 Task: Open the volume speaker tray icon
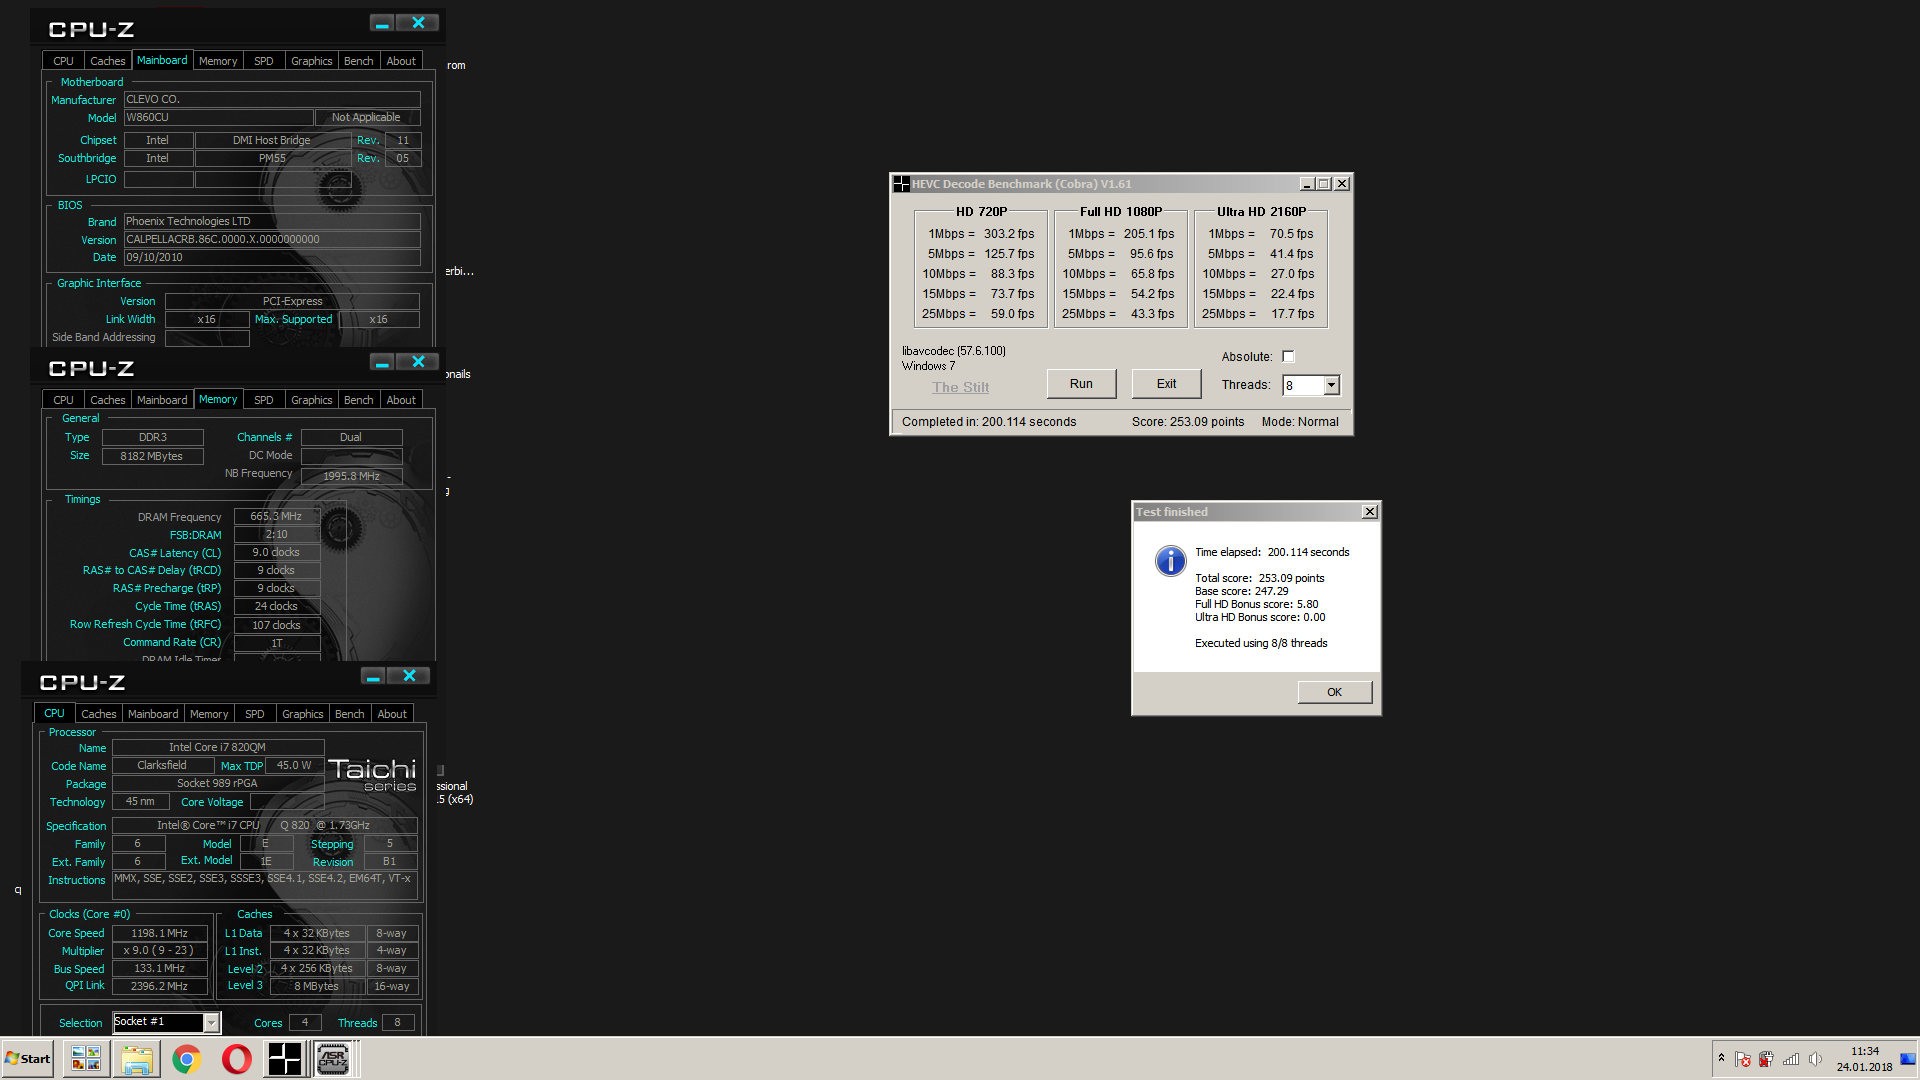pyautogui.click(x=1815, y=1059)
